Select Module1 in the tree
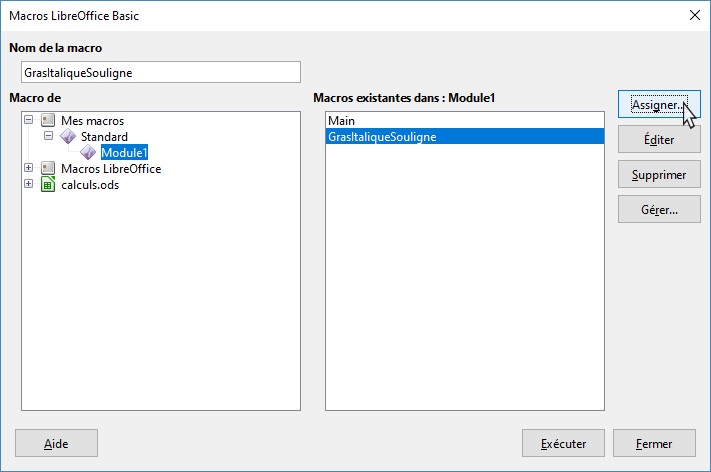 pos(124,153)
